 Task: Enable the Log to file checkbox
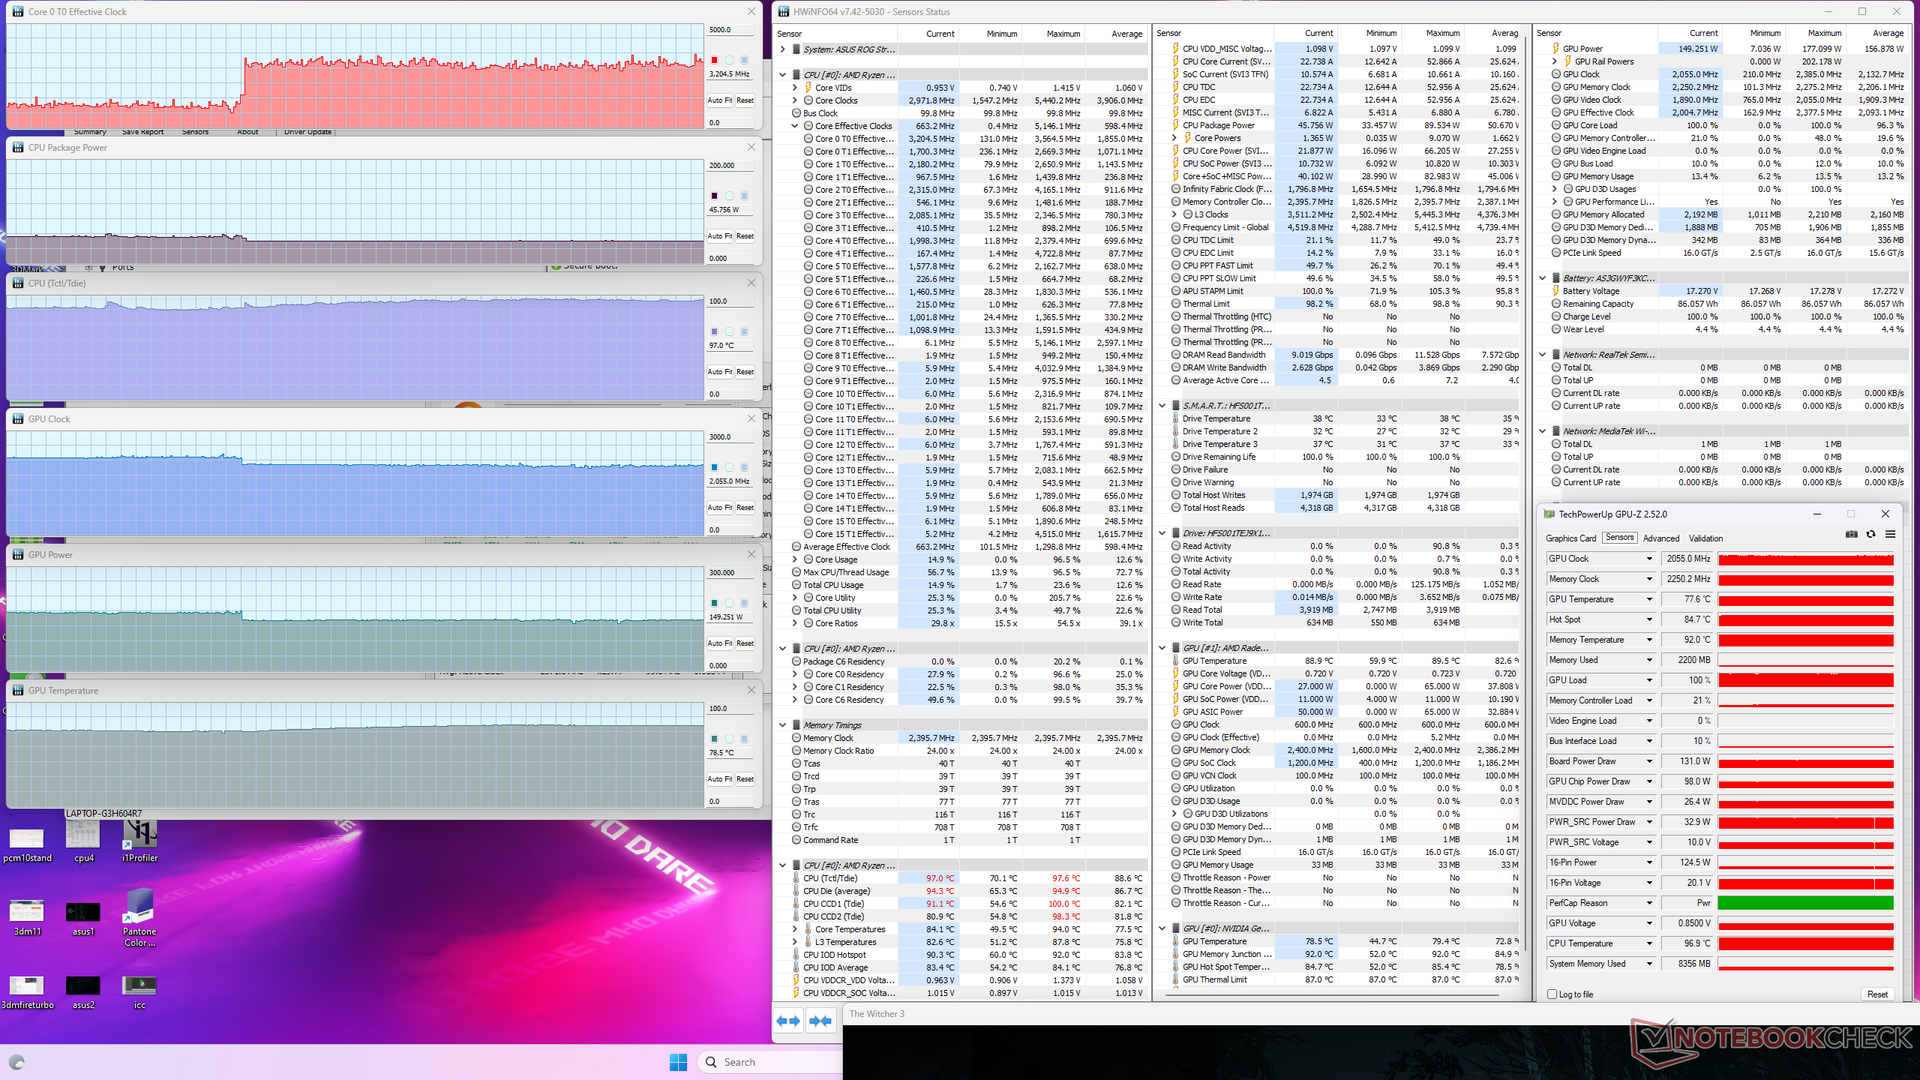(x=1552, y=994)
